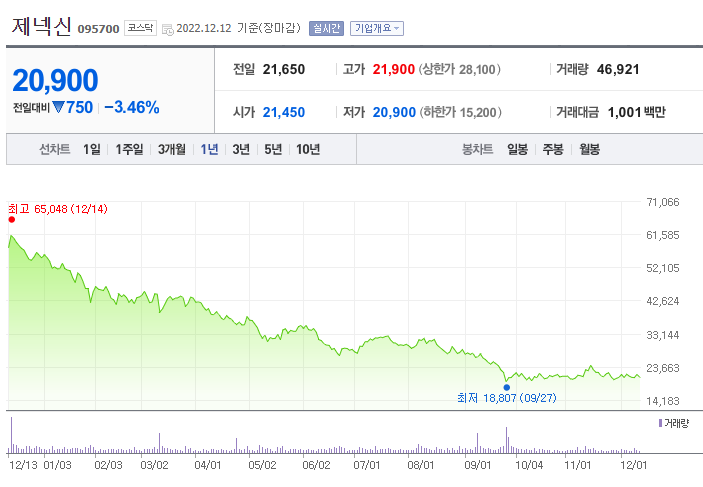Open the 기업개요 dropdown
Viewport: 703px width, 487px height.
pyautogui.click(x=377, y=28)
